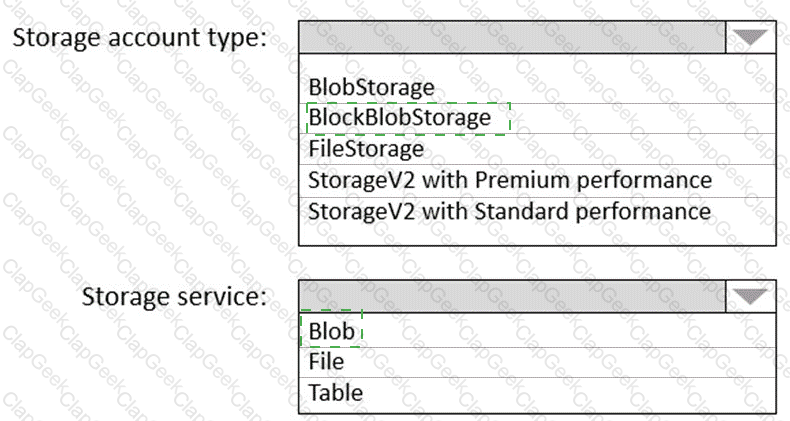790x421 pixels.
Task: Choose BlockBlobStorage from the account type list
Action: pyautogui.click(x=400, y=118)
